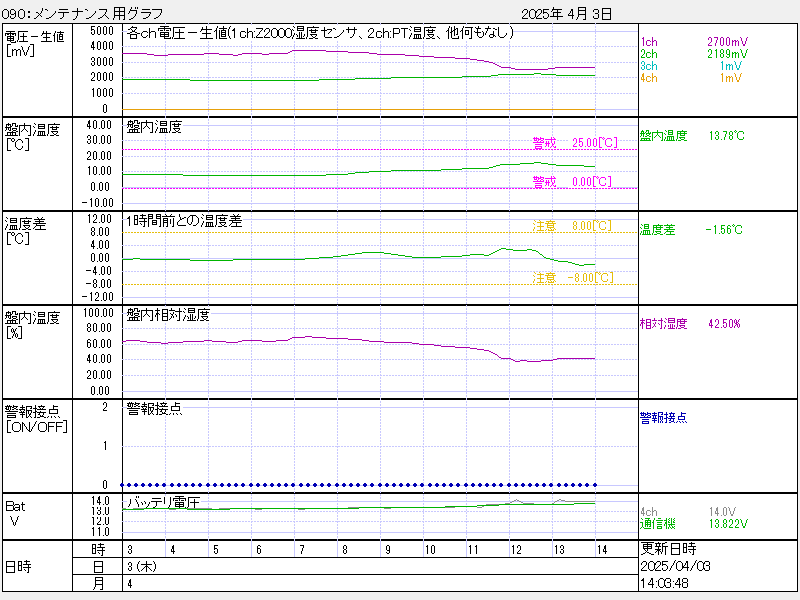Click the 警戒 25.00℃ threshold label
This screenshot has height=600, width=800.
574,143
